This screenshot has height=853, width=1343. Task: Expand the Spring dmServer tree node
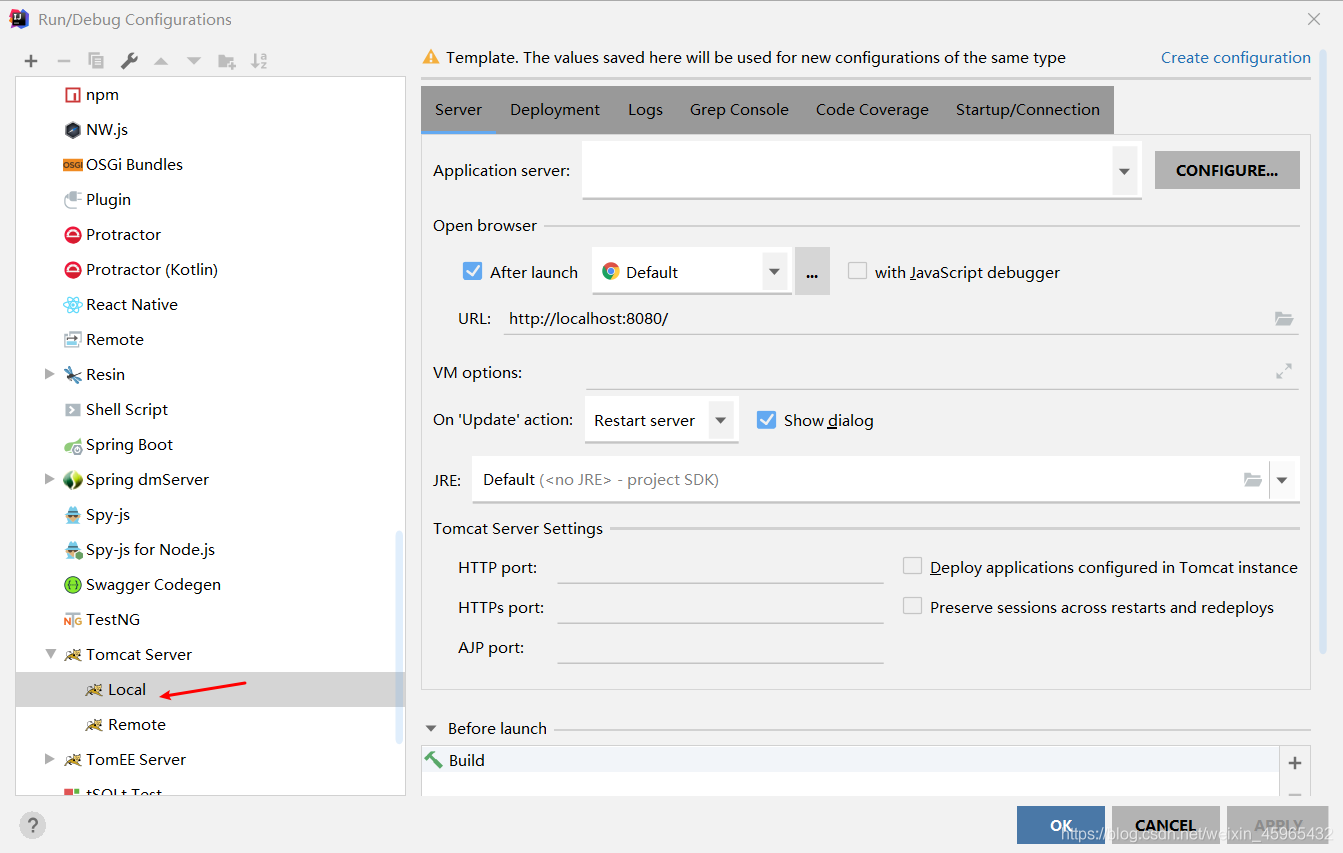pyautogui.click(x=49, y=479)
